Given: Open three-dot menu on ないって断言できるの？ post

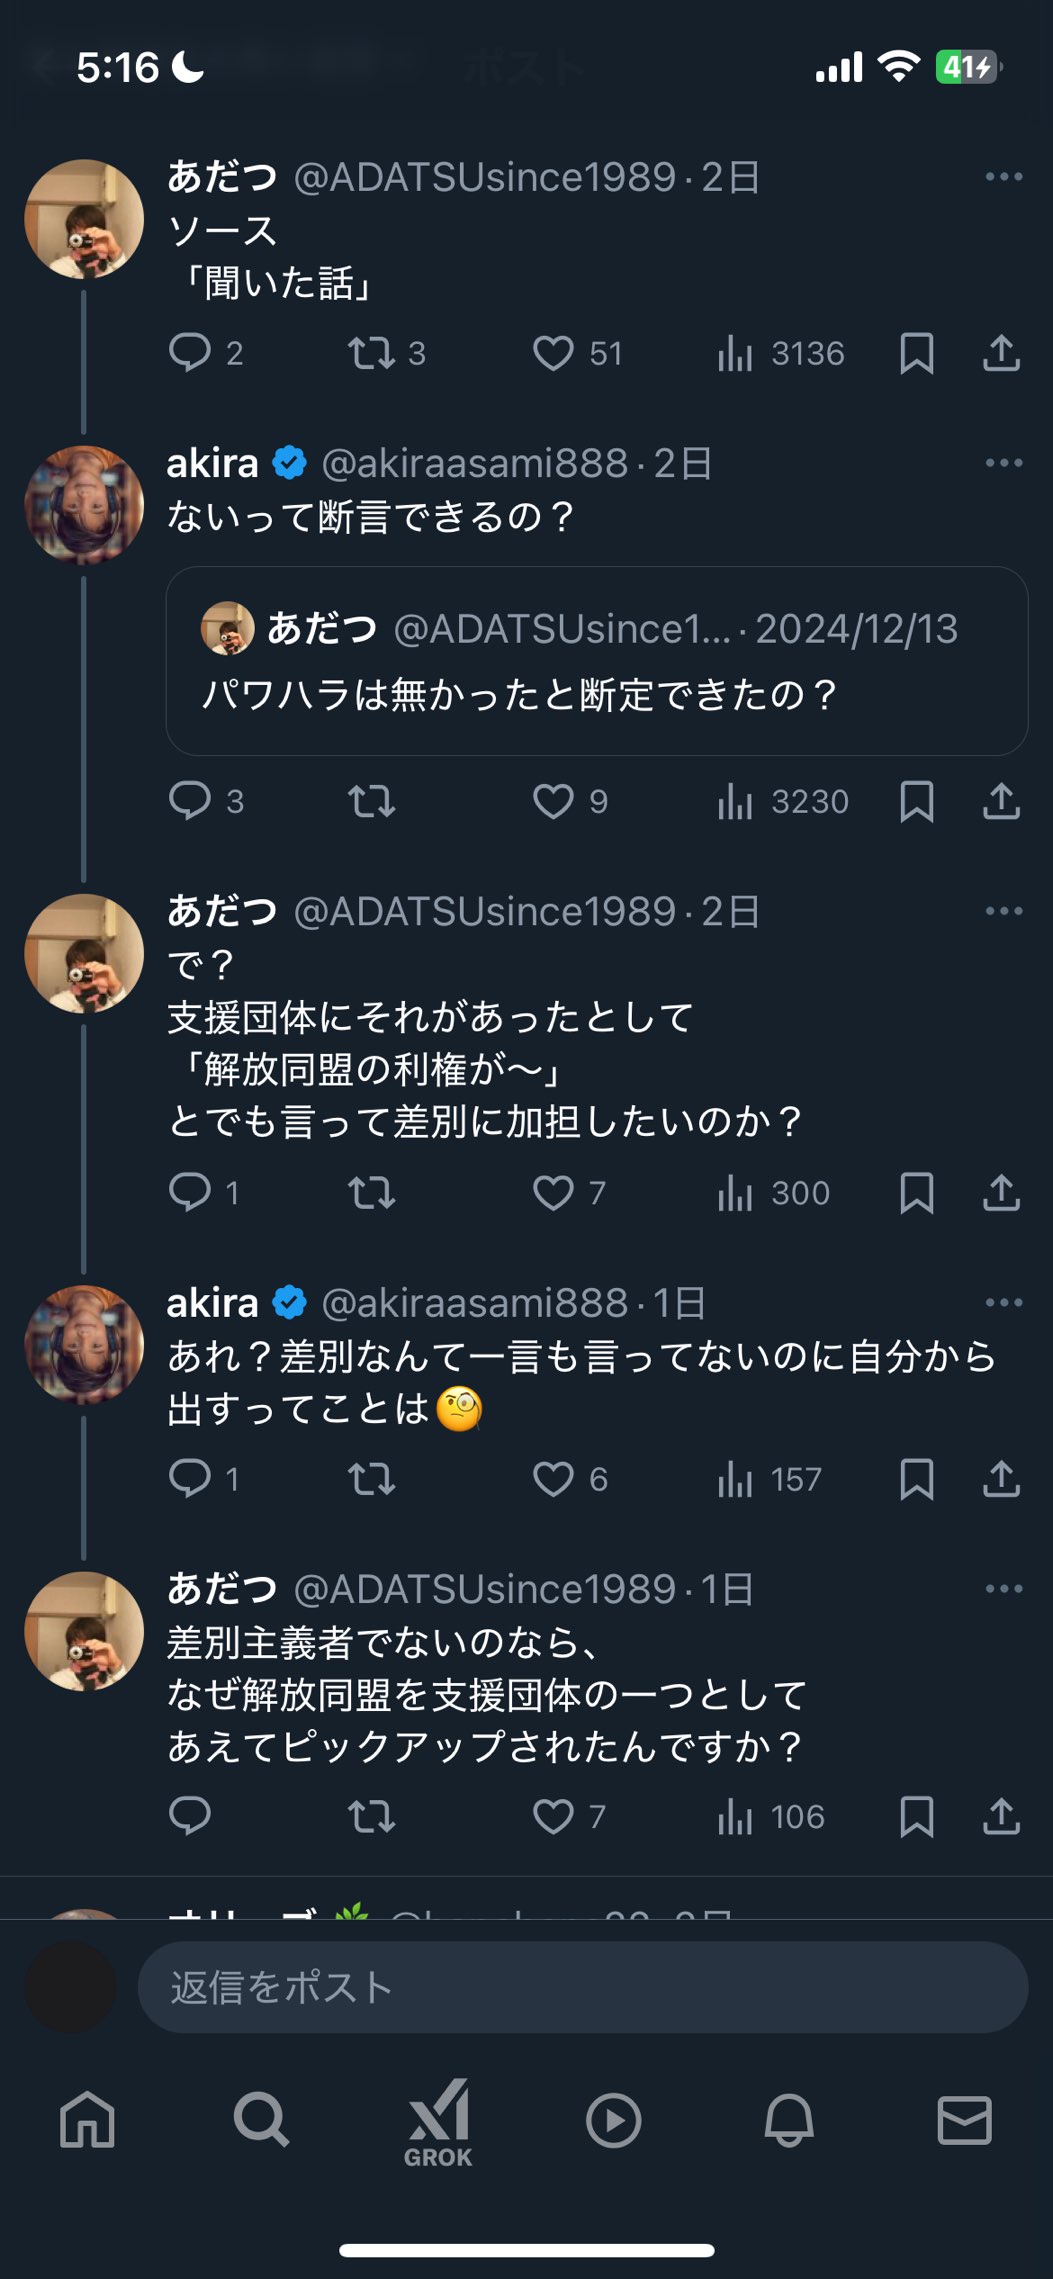Looking at the screenshot, I should click(x=1003, y=463).
